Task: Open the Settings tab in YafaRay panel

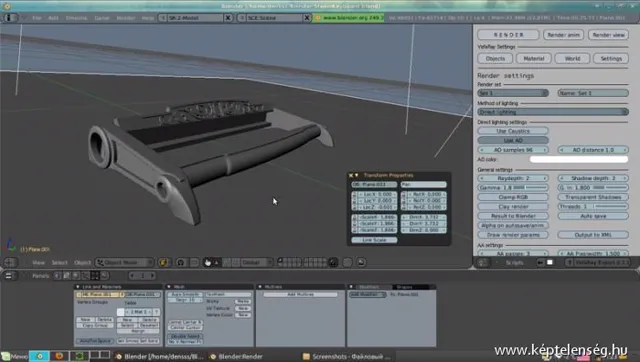Action: 611,58
